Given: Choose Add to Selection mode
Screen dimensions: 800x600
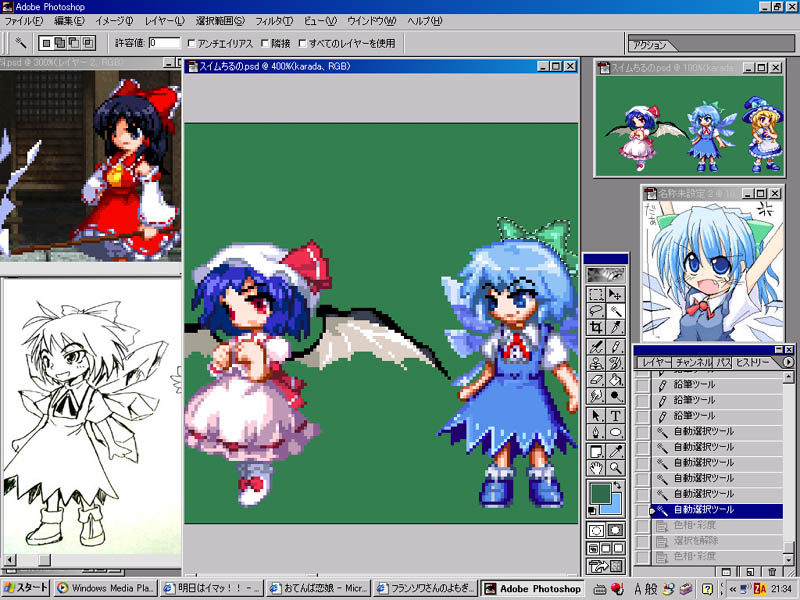Looking at the screenshot, I should click(60, 43).
